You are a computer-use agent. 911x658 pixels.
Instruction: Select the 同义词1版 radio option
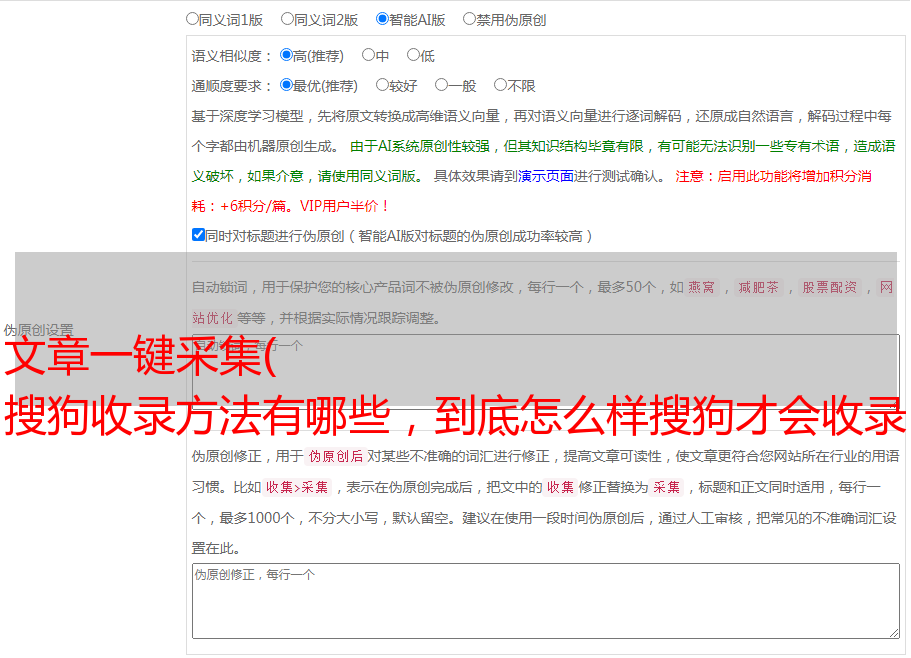pyautogui.click(x=192, y=19)
